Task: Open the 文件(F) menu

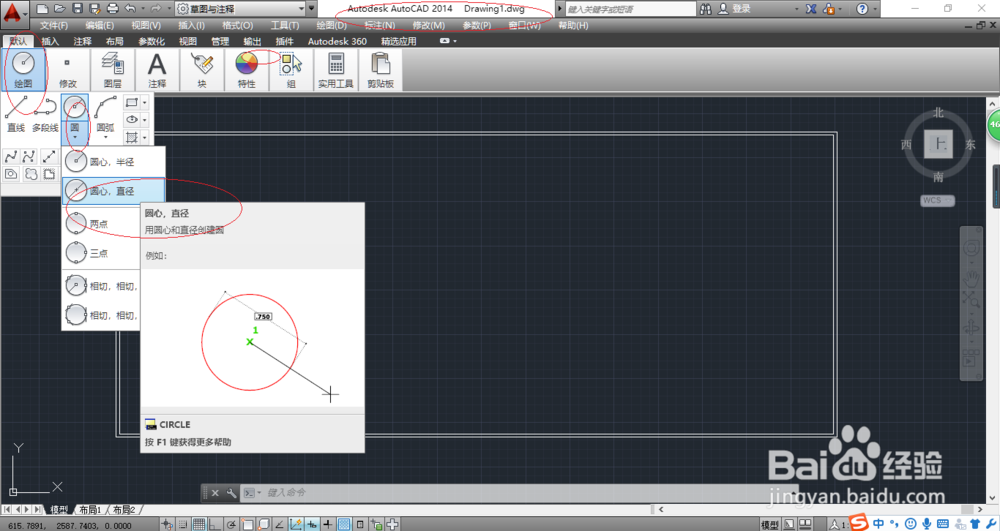Action: pos(54,25)
